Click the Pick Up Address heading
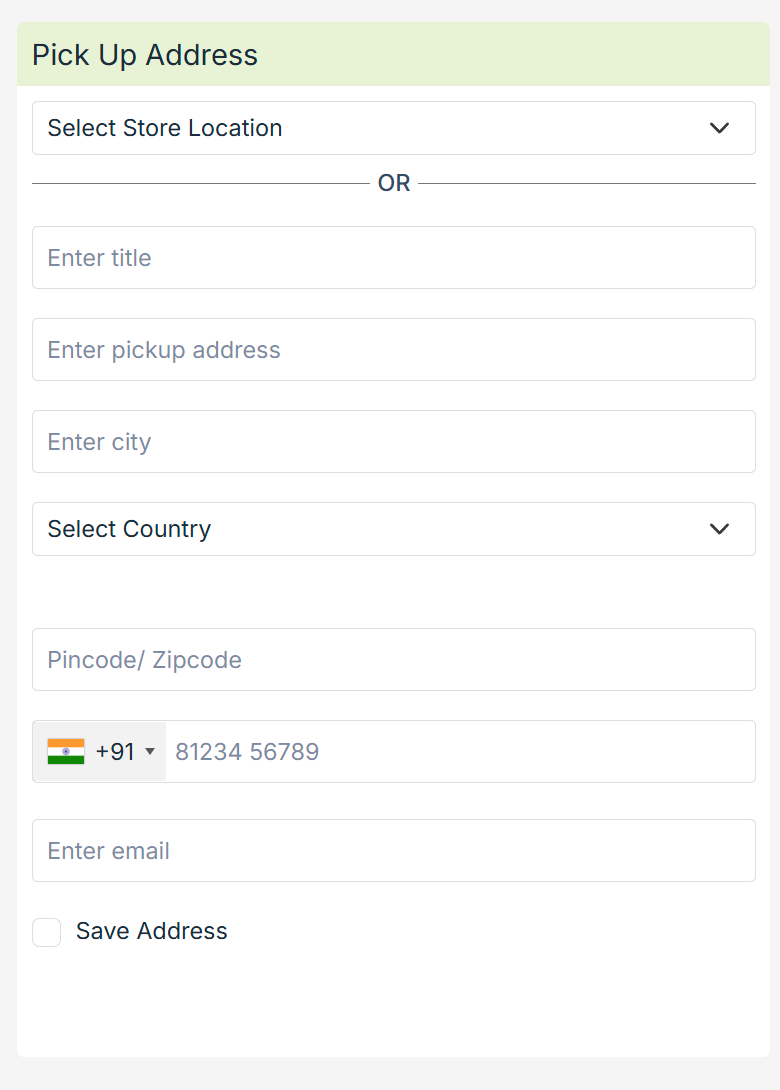Screen dimensions: 780x1090 click(145, 55)
